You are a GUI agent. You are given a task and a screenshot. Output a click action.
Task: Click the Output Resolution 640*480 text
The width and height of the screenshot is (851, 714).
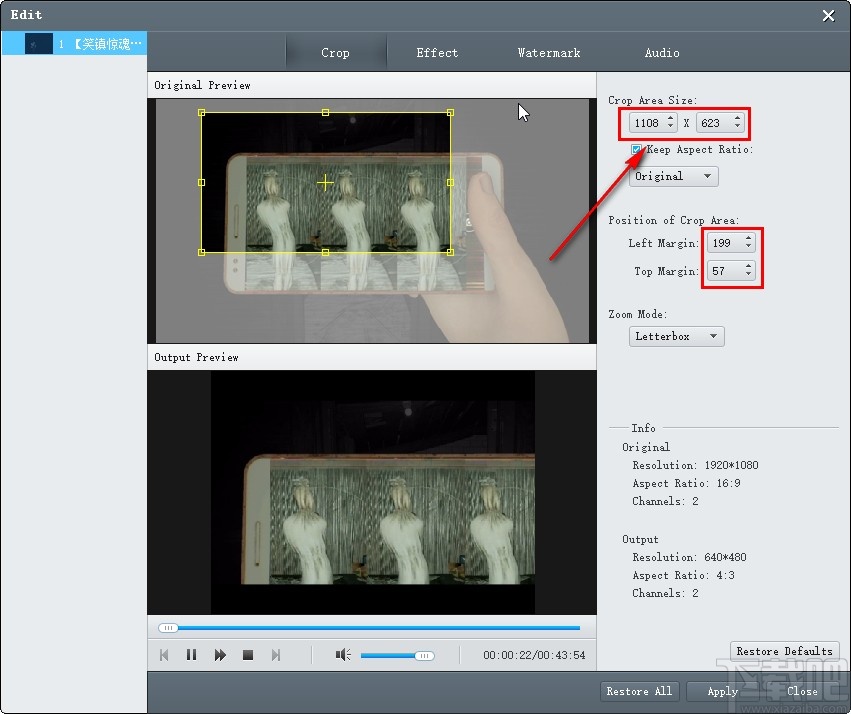689,557
